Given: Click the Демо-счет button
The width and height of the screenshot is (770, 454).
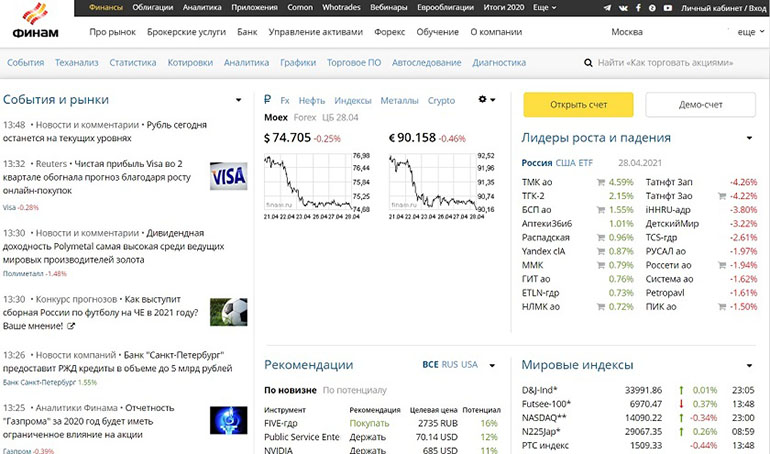Looking at the screenshot, I should click(700, 105).
